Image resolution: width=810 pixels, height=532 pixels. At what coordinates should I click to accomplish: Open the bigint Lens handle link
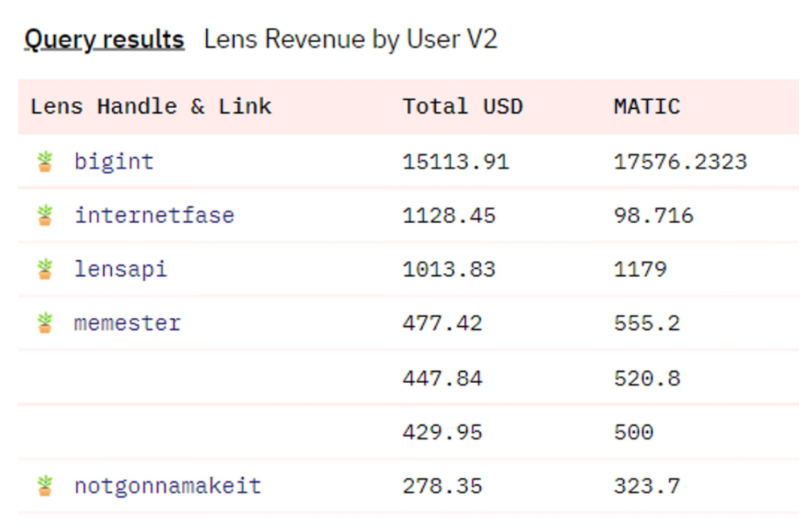pos(114,162)
